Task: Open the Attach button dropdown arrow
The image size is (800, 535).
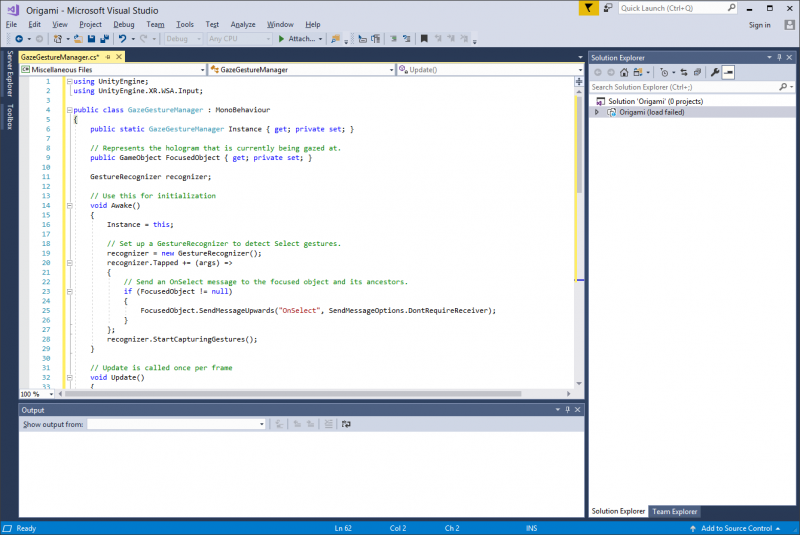Action: pyautogui.click(x=320, y=39)
